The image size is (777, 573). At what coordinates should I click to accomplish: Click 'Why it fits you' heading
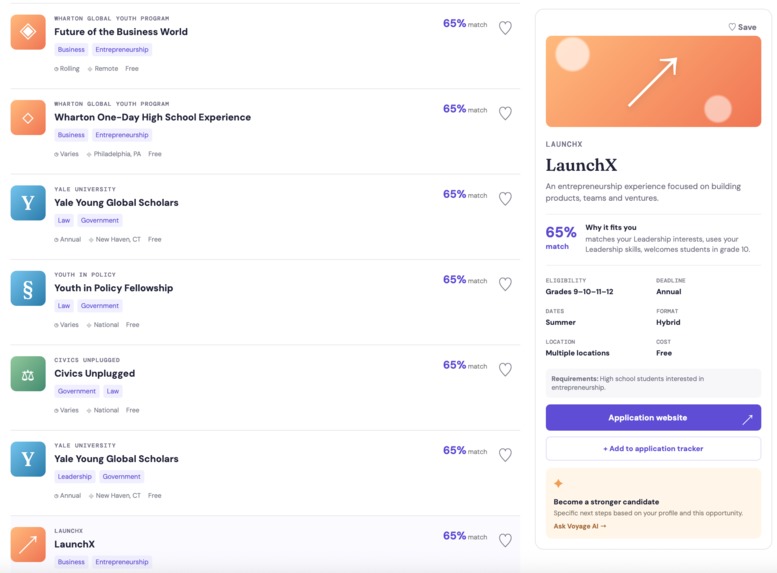(x=611, y=228)
